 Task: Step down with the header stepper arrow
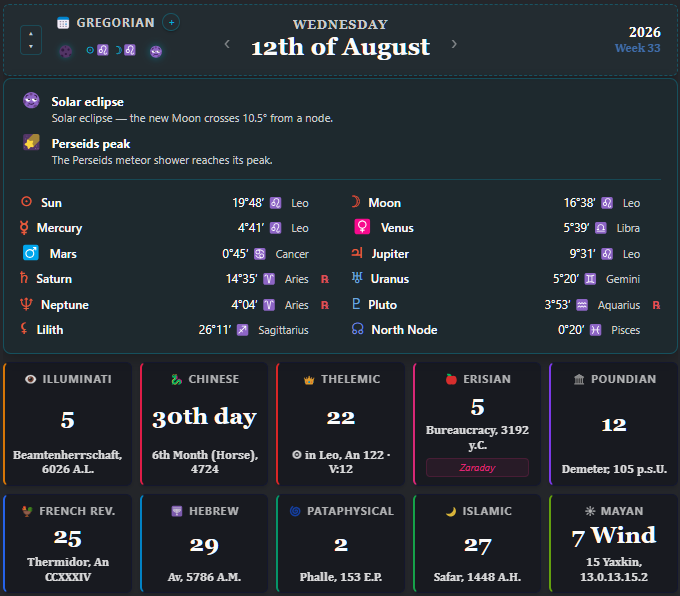click(x=31, y=46)
